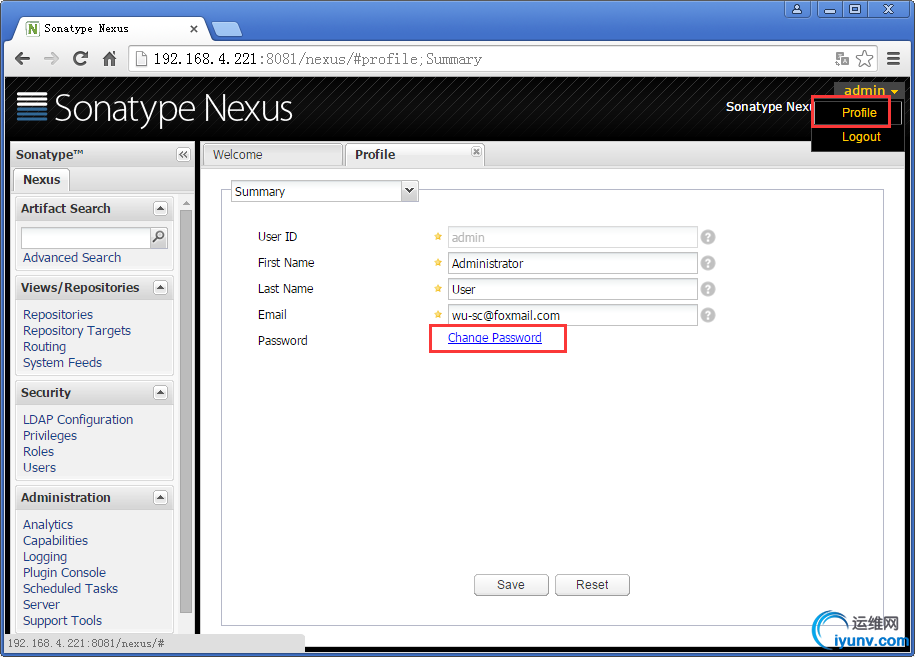Open Users link

click(39, 467)
